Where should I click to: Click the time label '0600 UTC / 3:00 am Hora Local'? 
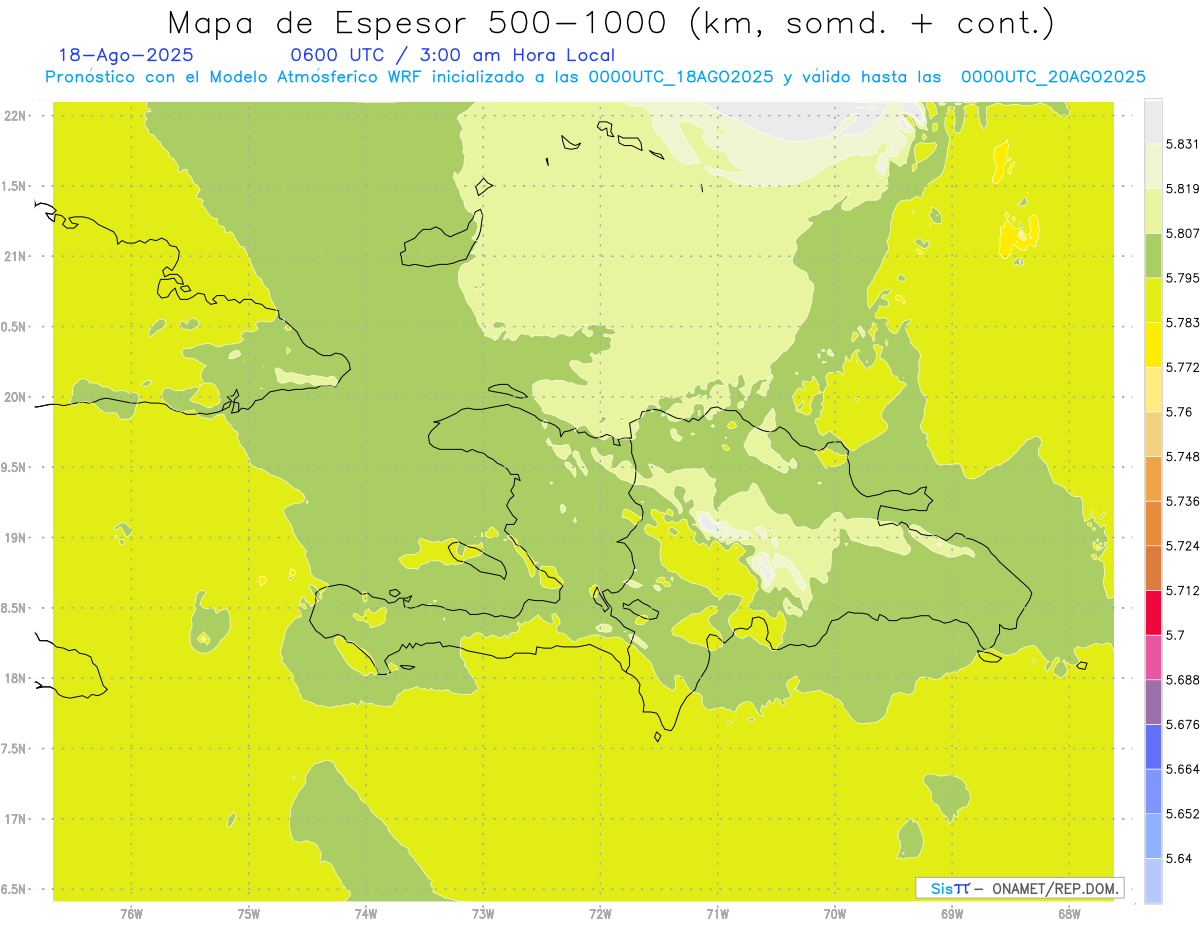click(452, 55)
